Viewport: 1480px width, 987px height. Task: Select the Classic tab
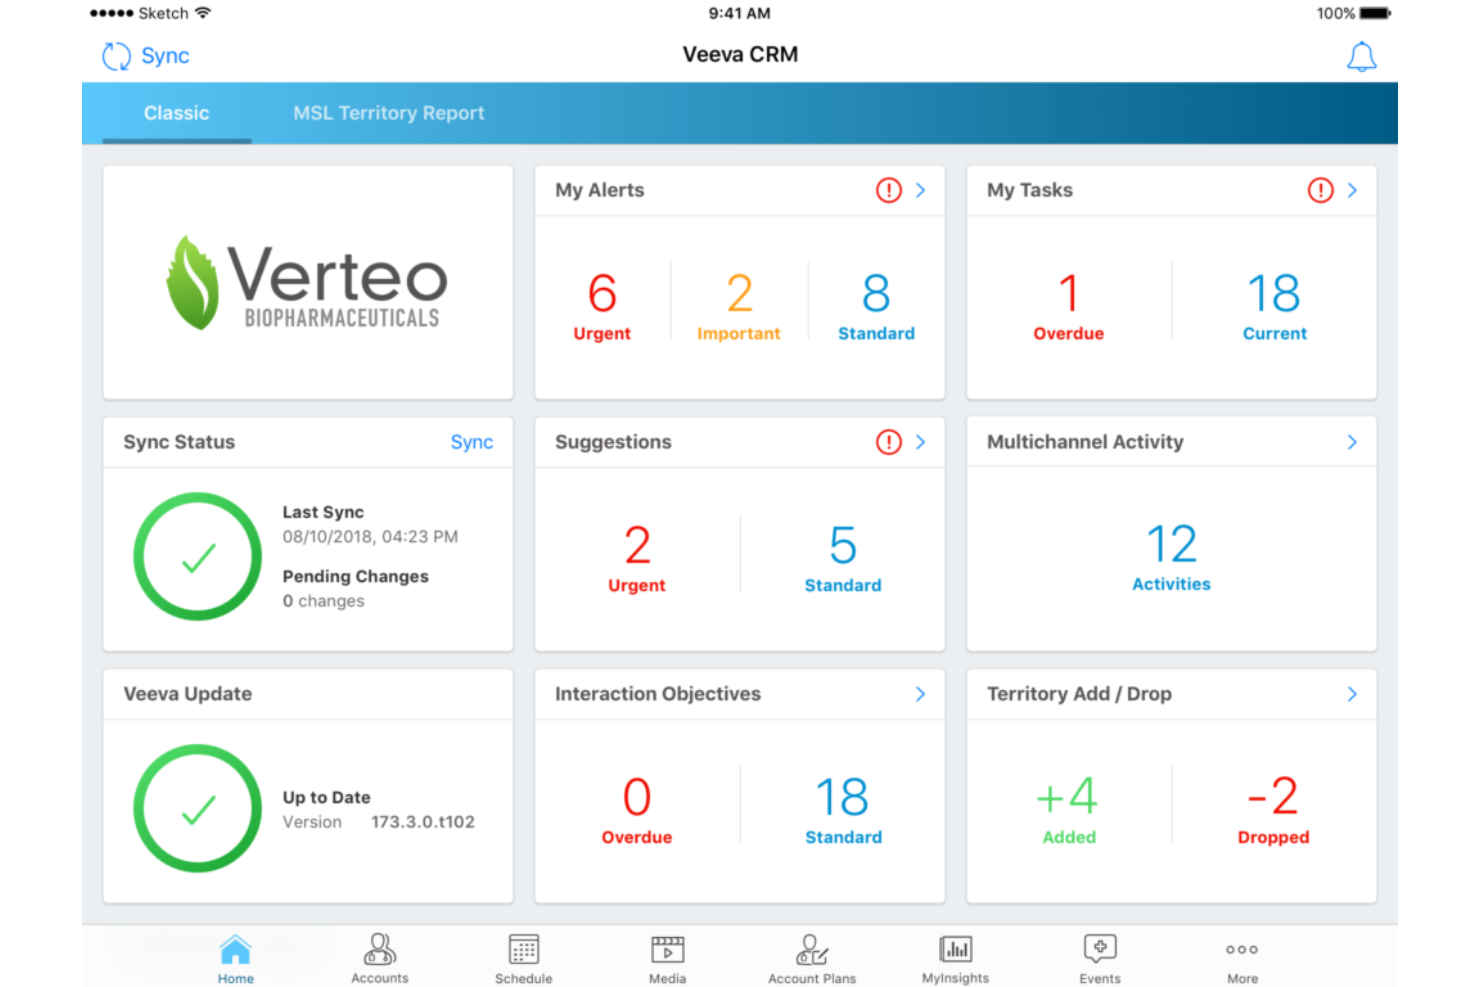click(x=176, y=113)
